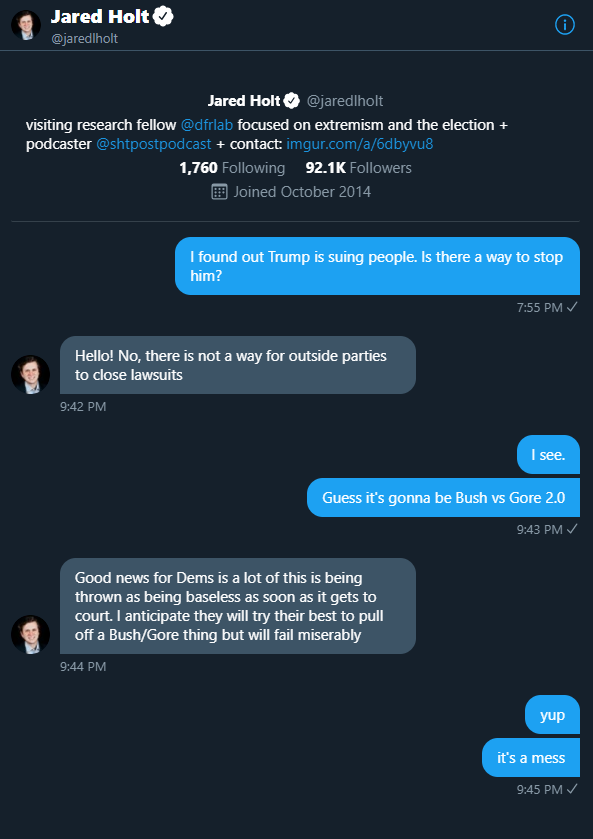This screenshot has height=839, width=593.
Task: Click the calendar icon beside Joined October 2014
Action: coord(219,192)
